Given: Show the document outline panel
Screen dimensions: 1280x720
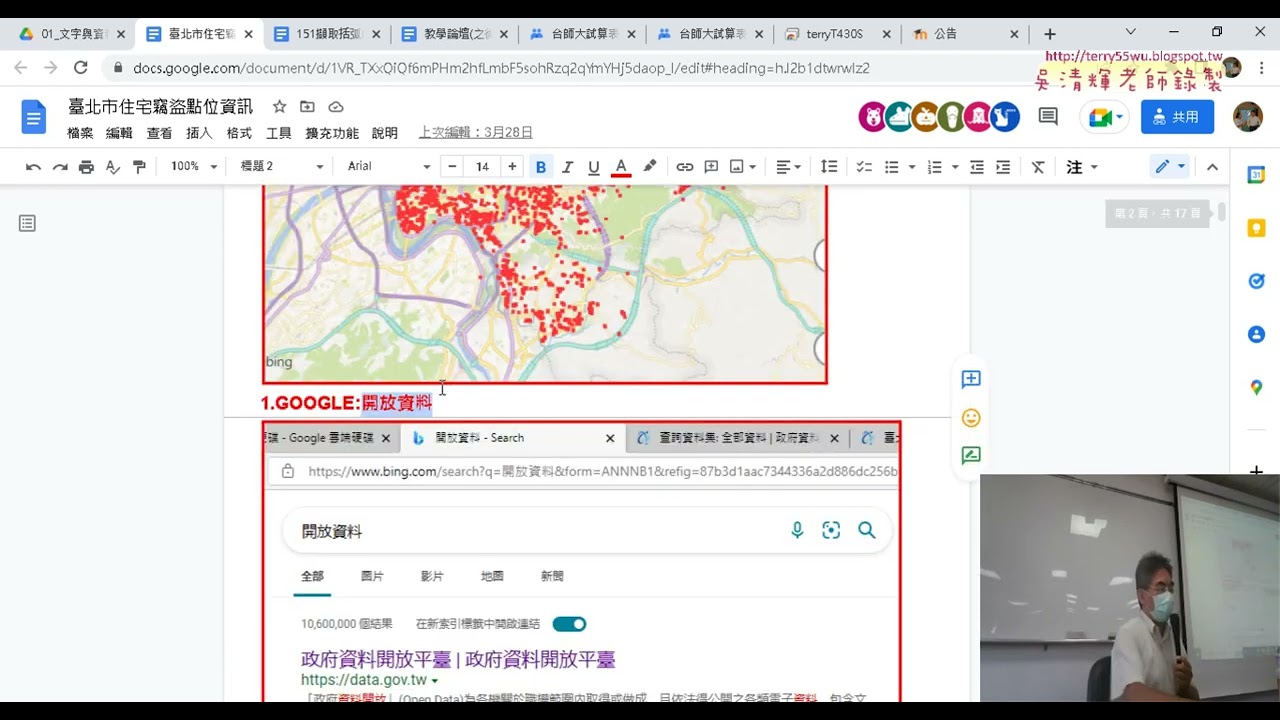Looking at the screenshot, I should pos(27,223).
